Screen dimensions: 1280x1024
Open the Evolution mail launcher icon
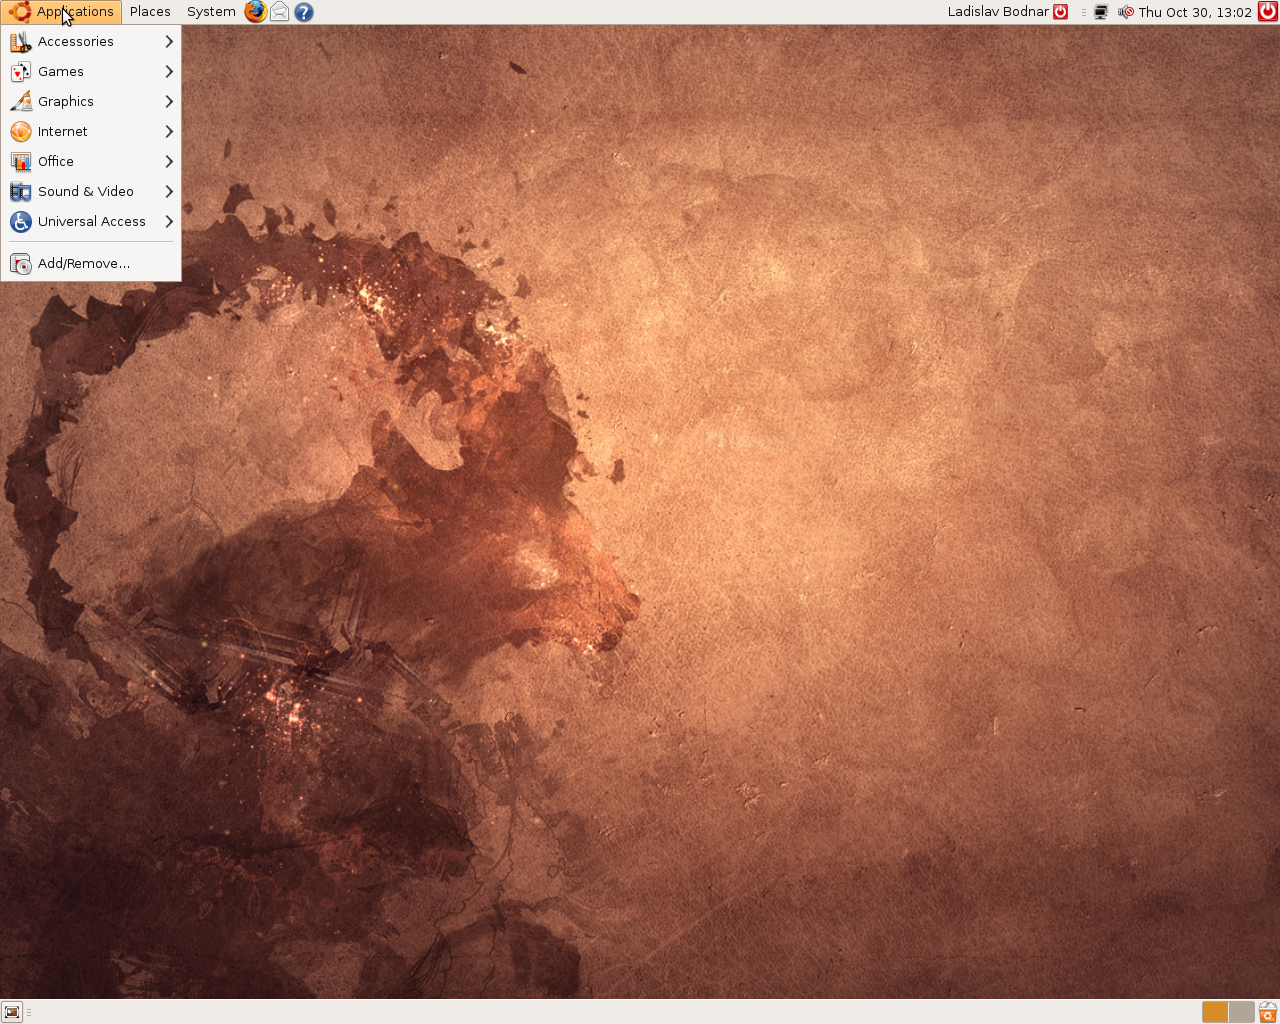click(280, 12)
